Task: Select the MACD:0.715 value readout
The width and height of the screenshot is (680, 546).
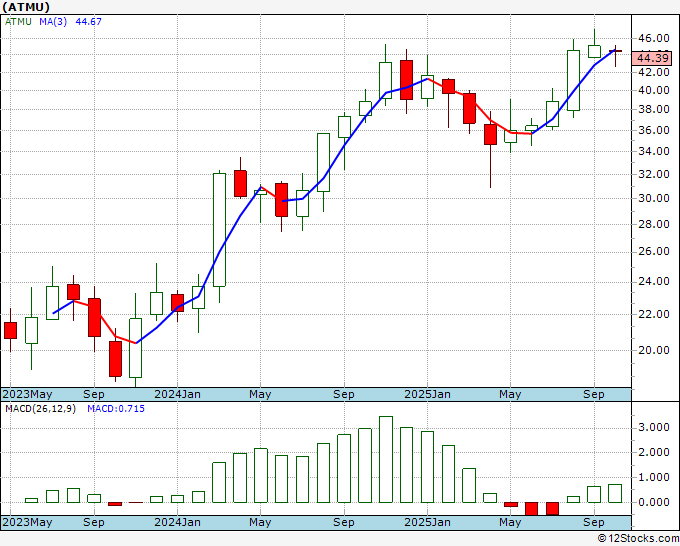Action: click(116, 409)
